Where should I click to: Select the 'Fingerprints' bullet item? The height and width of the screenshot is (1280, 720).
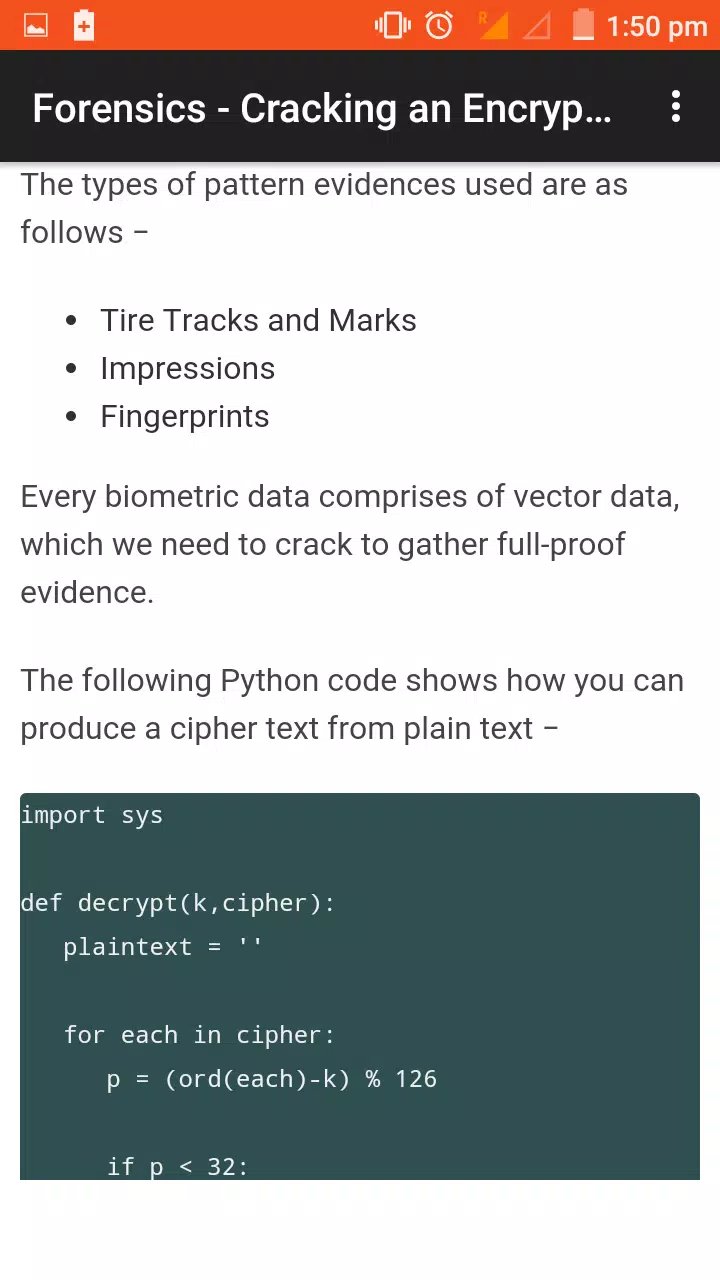pos(184,416)
